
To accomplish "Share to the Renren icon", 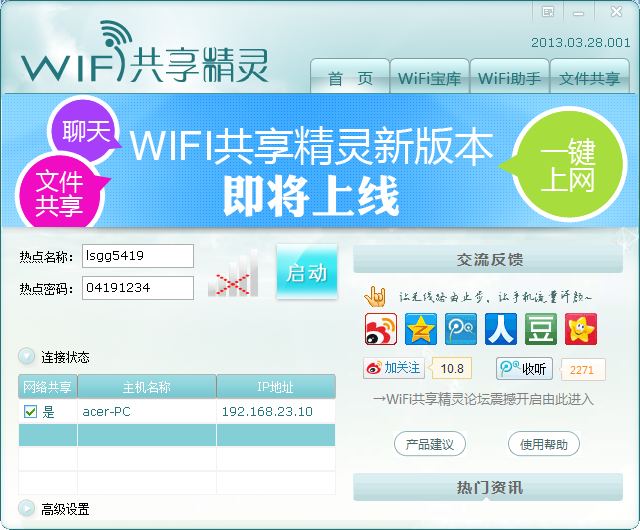I will click(501, 329).
